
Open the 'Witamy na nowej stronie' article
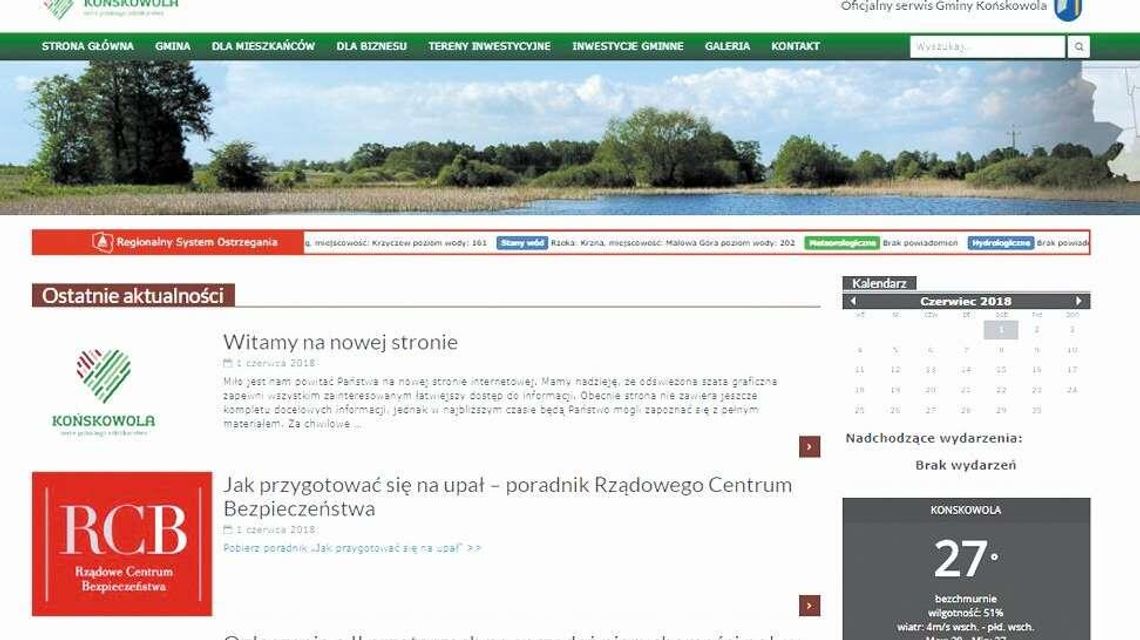(340, 341)
